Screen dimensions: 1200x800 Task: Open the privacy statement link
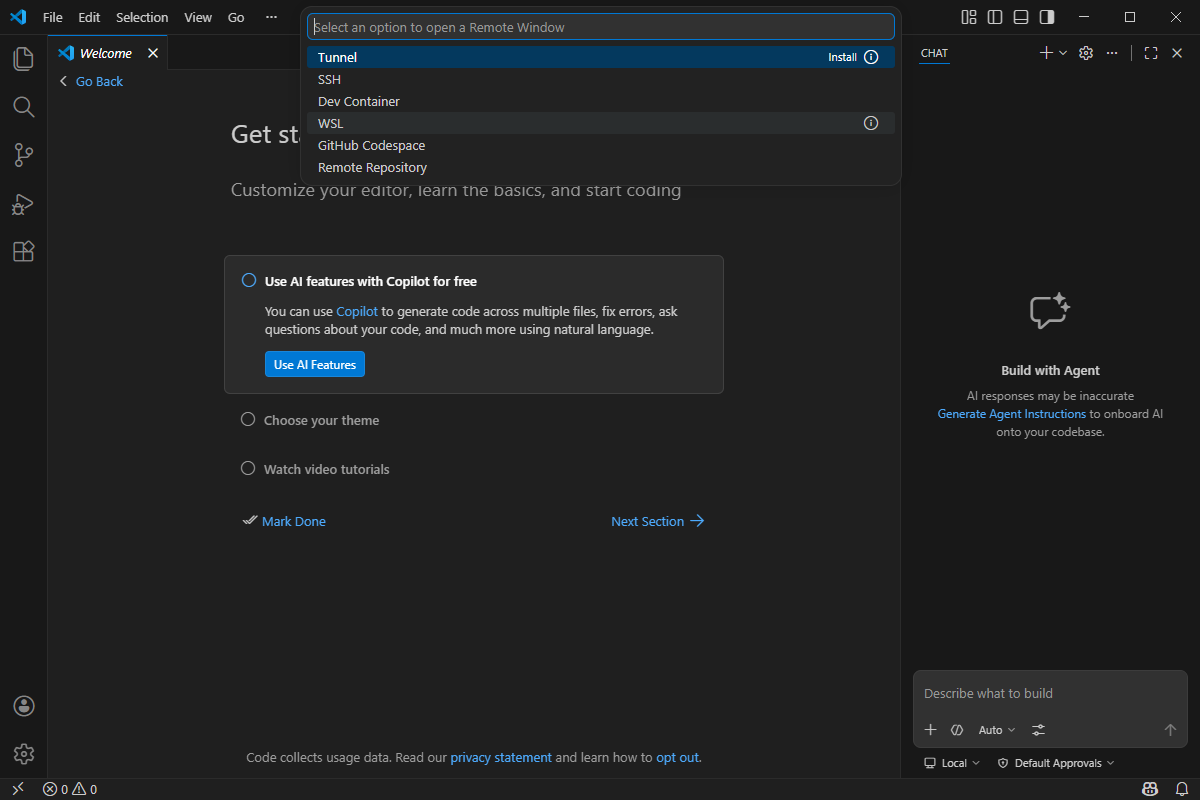point(500,757)
